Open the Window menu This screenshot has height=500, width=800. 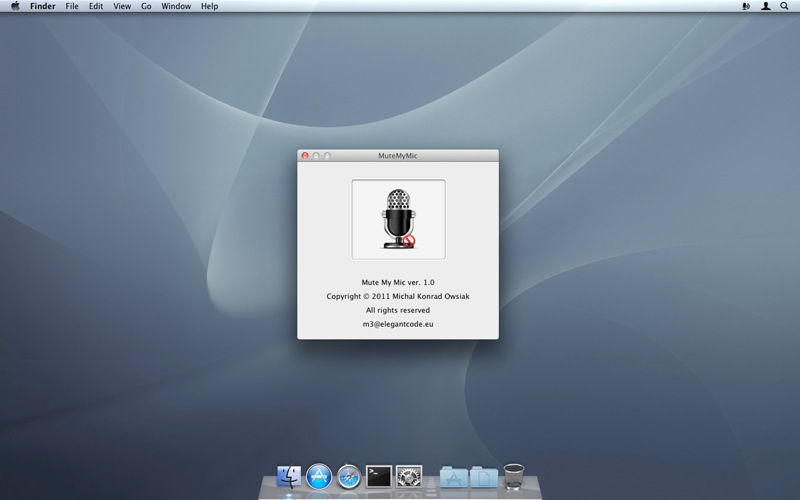pyautogui.click(x=176, y=6)
